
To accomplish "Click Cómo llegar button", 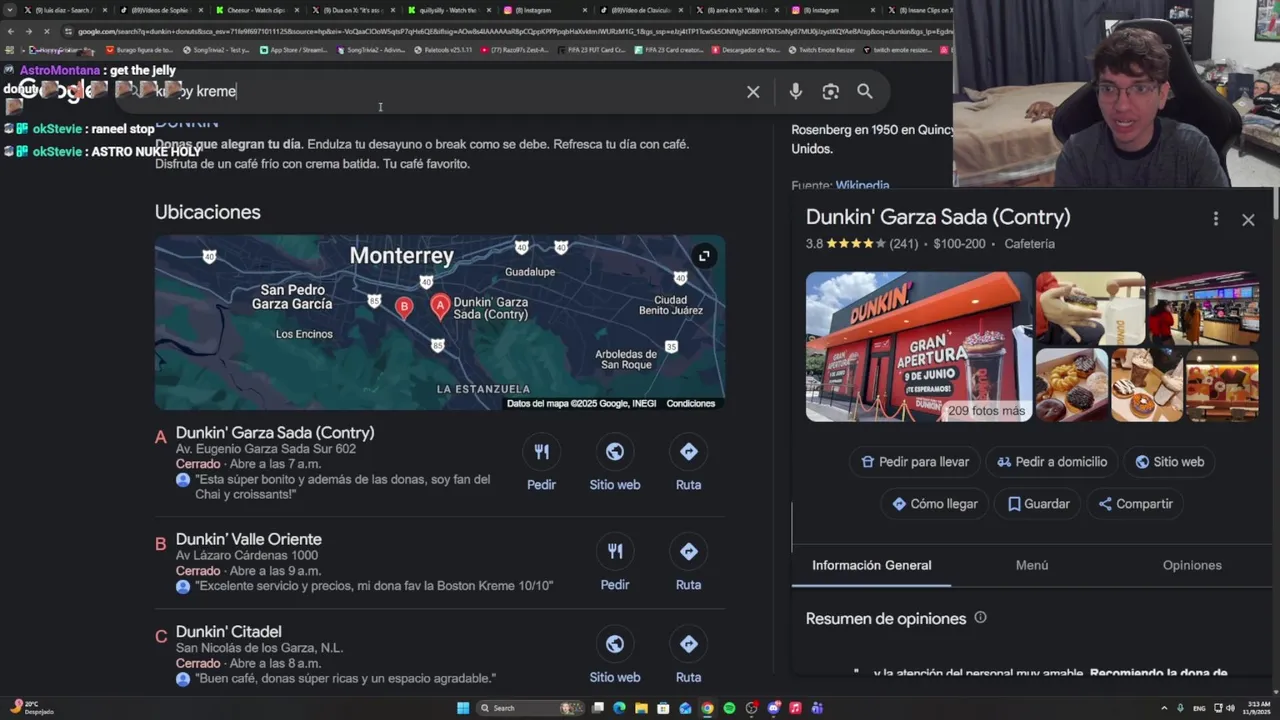I will click(x=934, y=504).
